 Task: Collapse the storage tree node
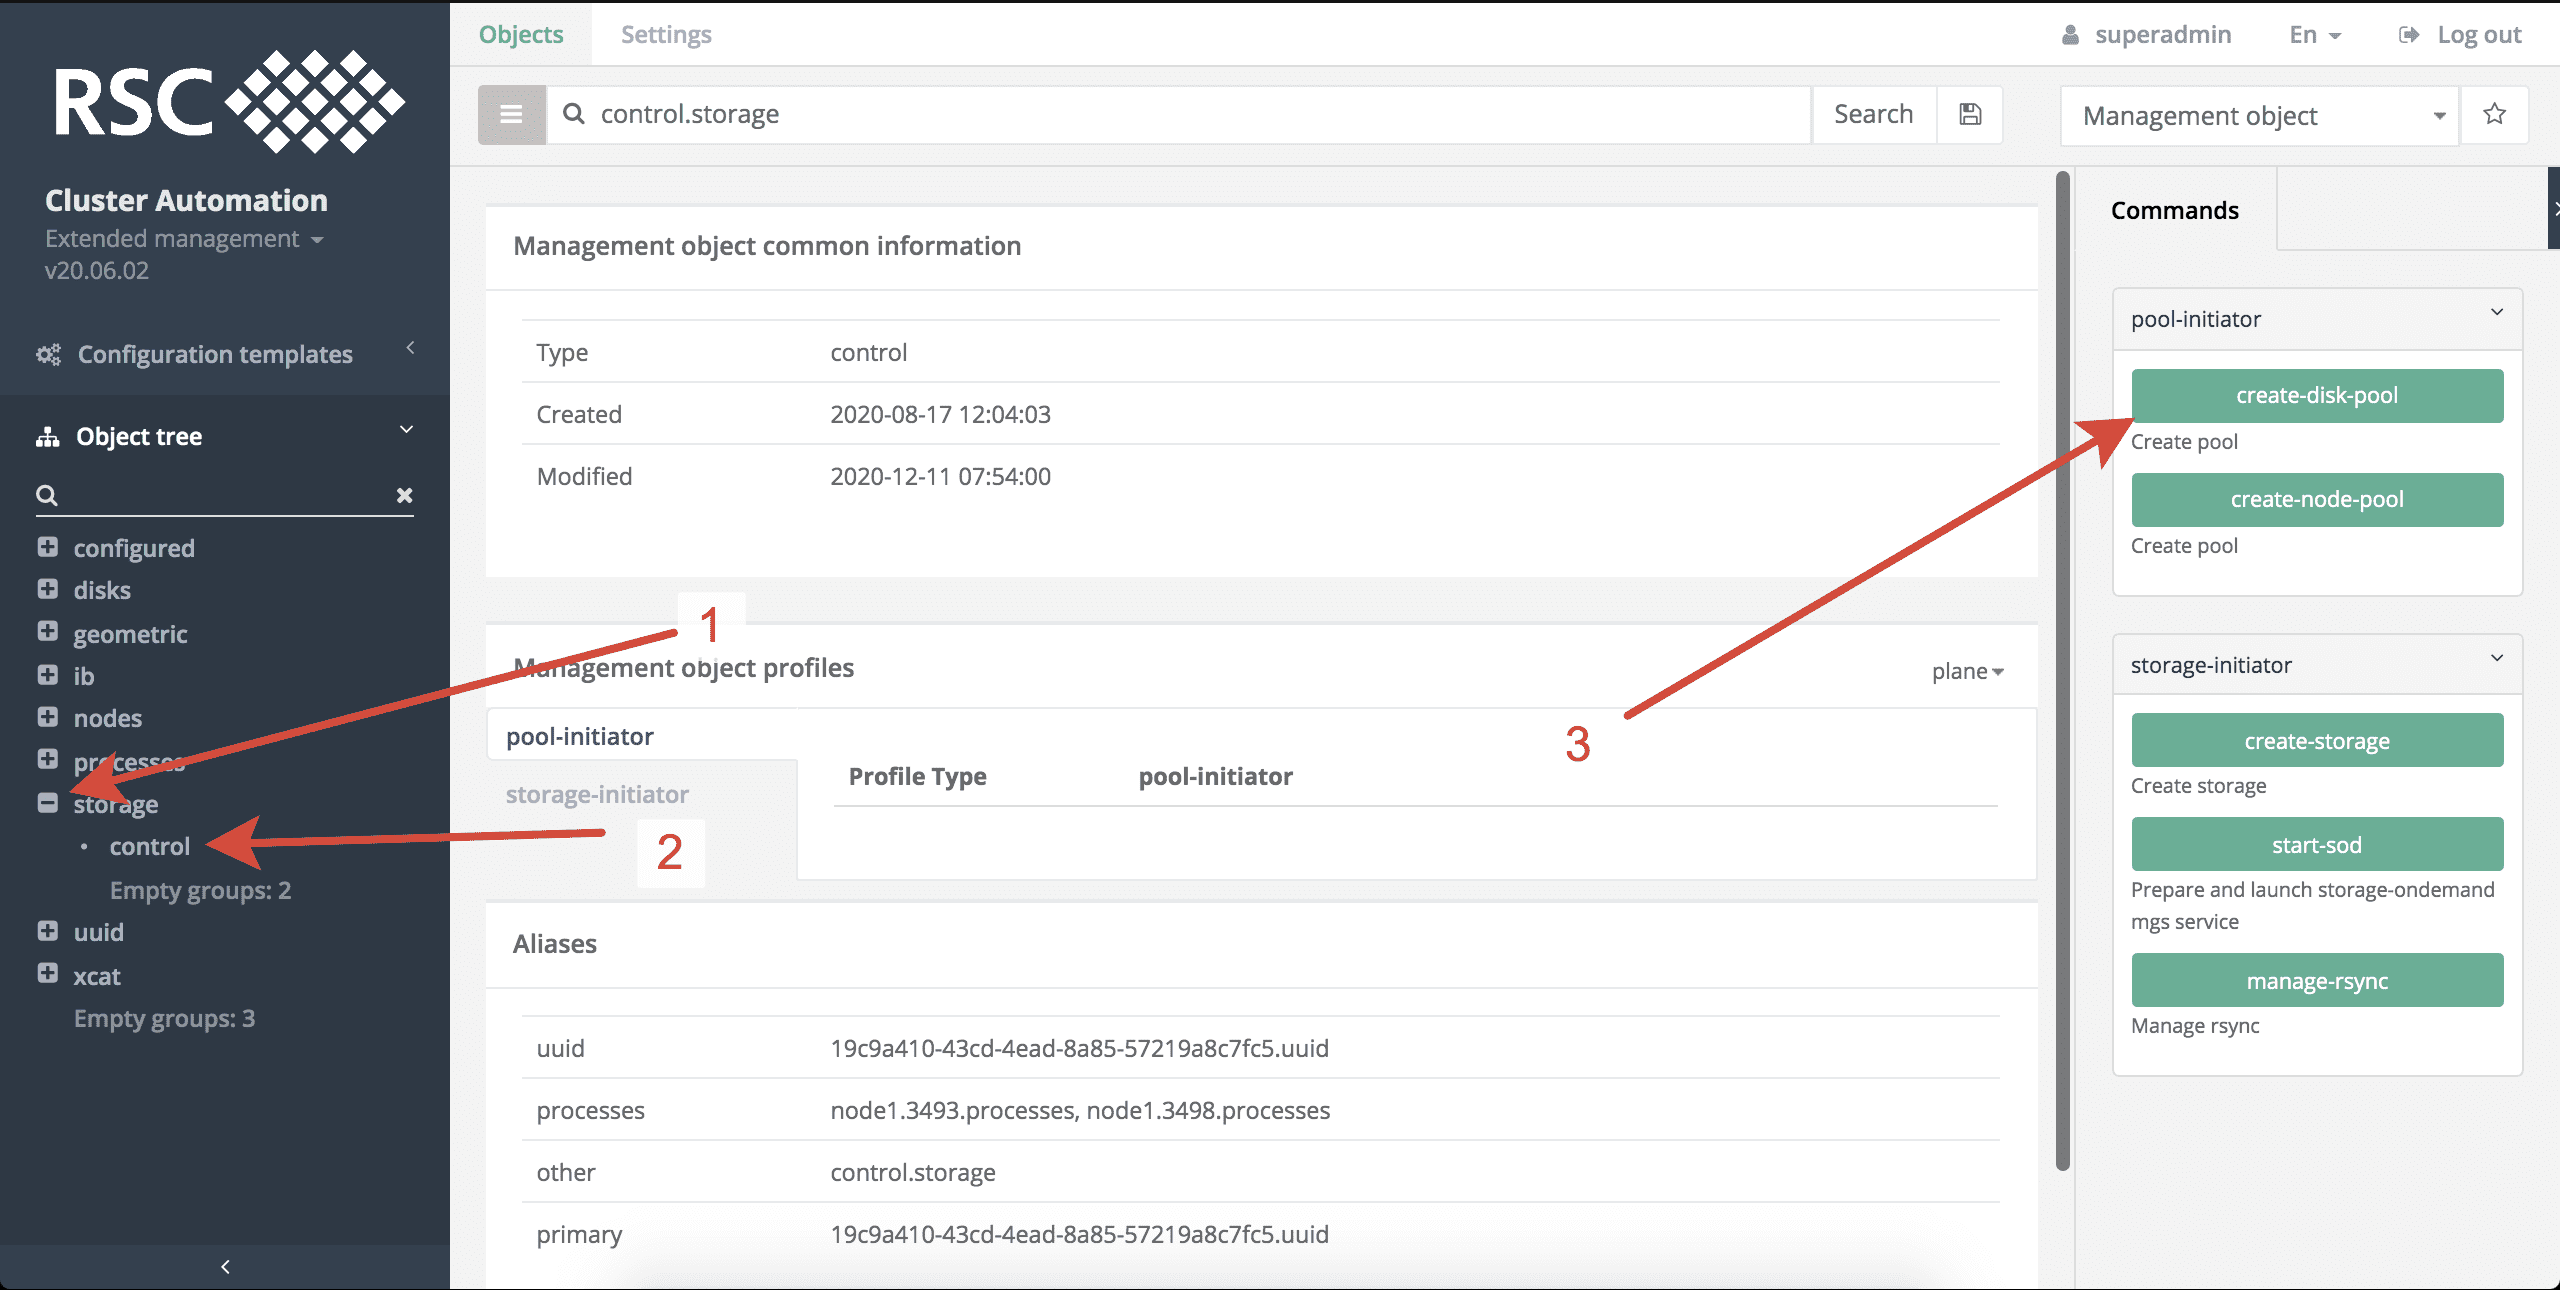[x=47, y=803]
